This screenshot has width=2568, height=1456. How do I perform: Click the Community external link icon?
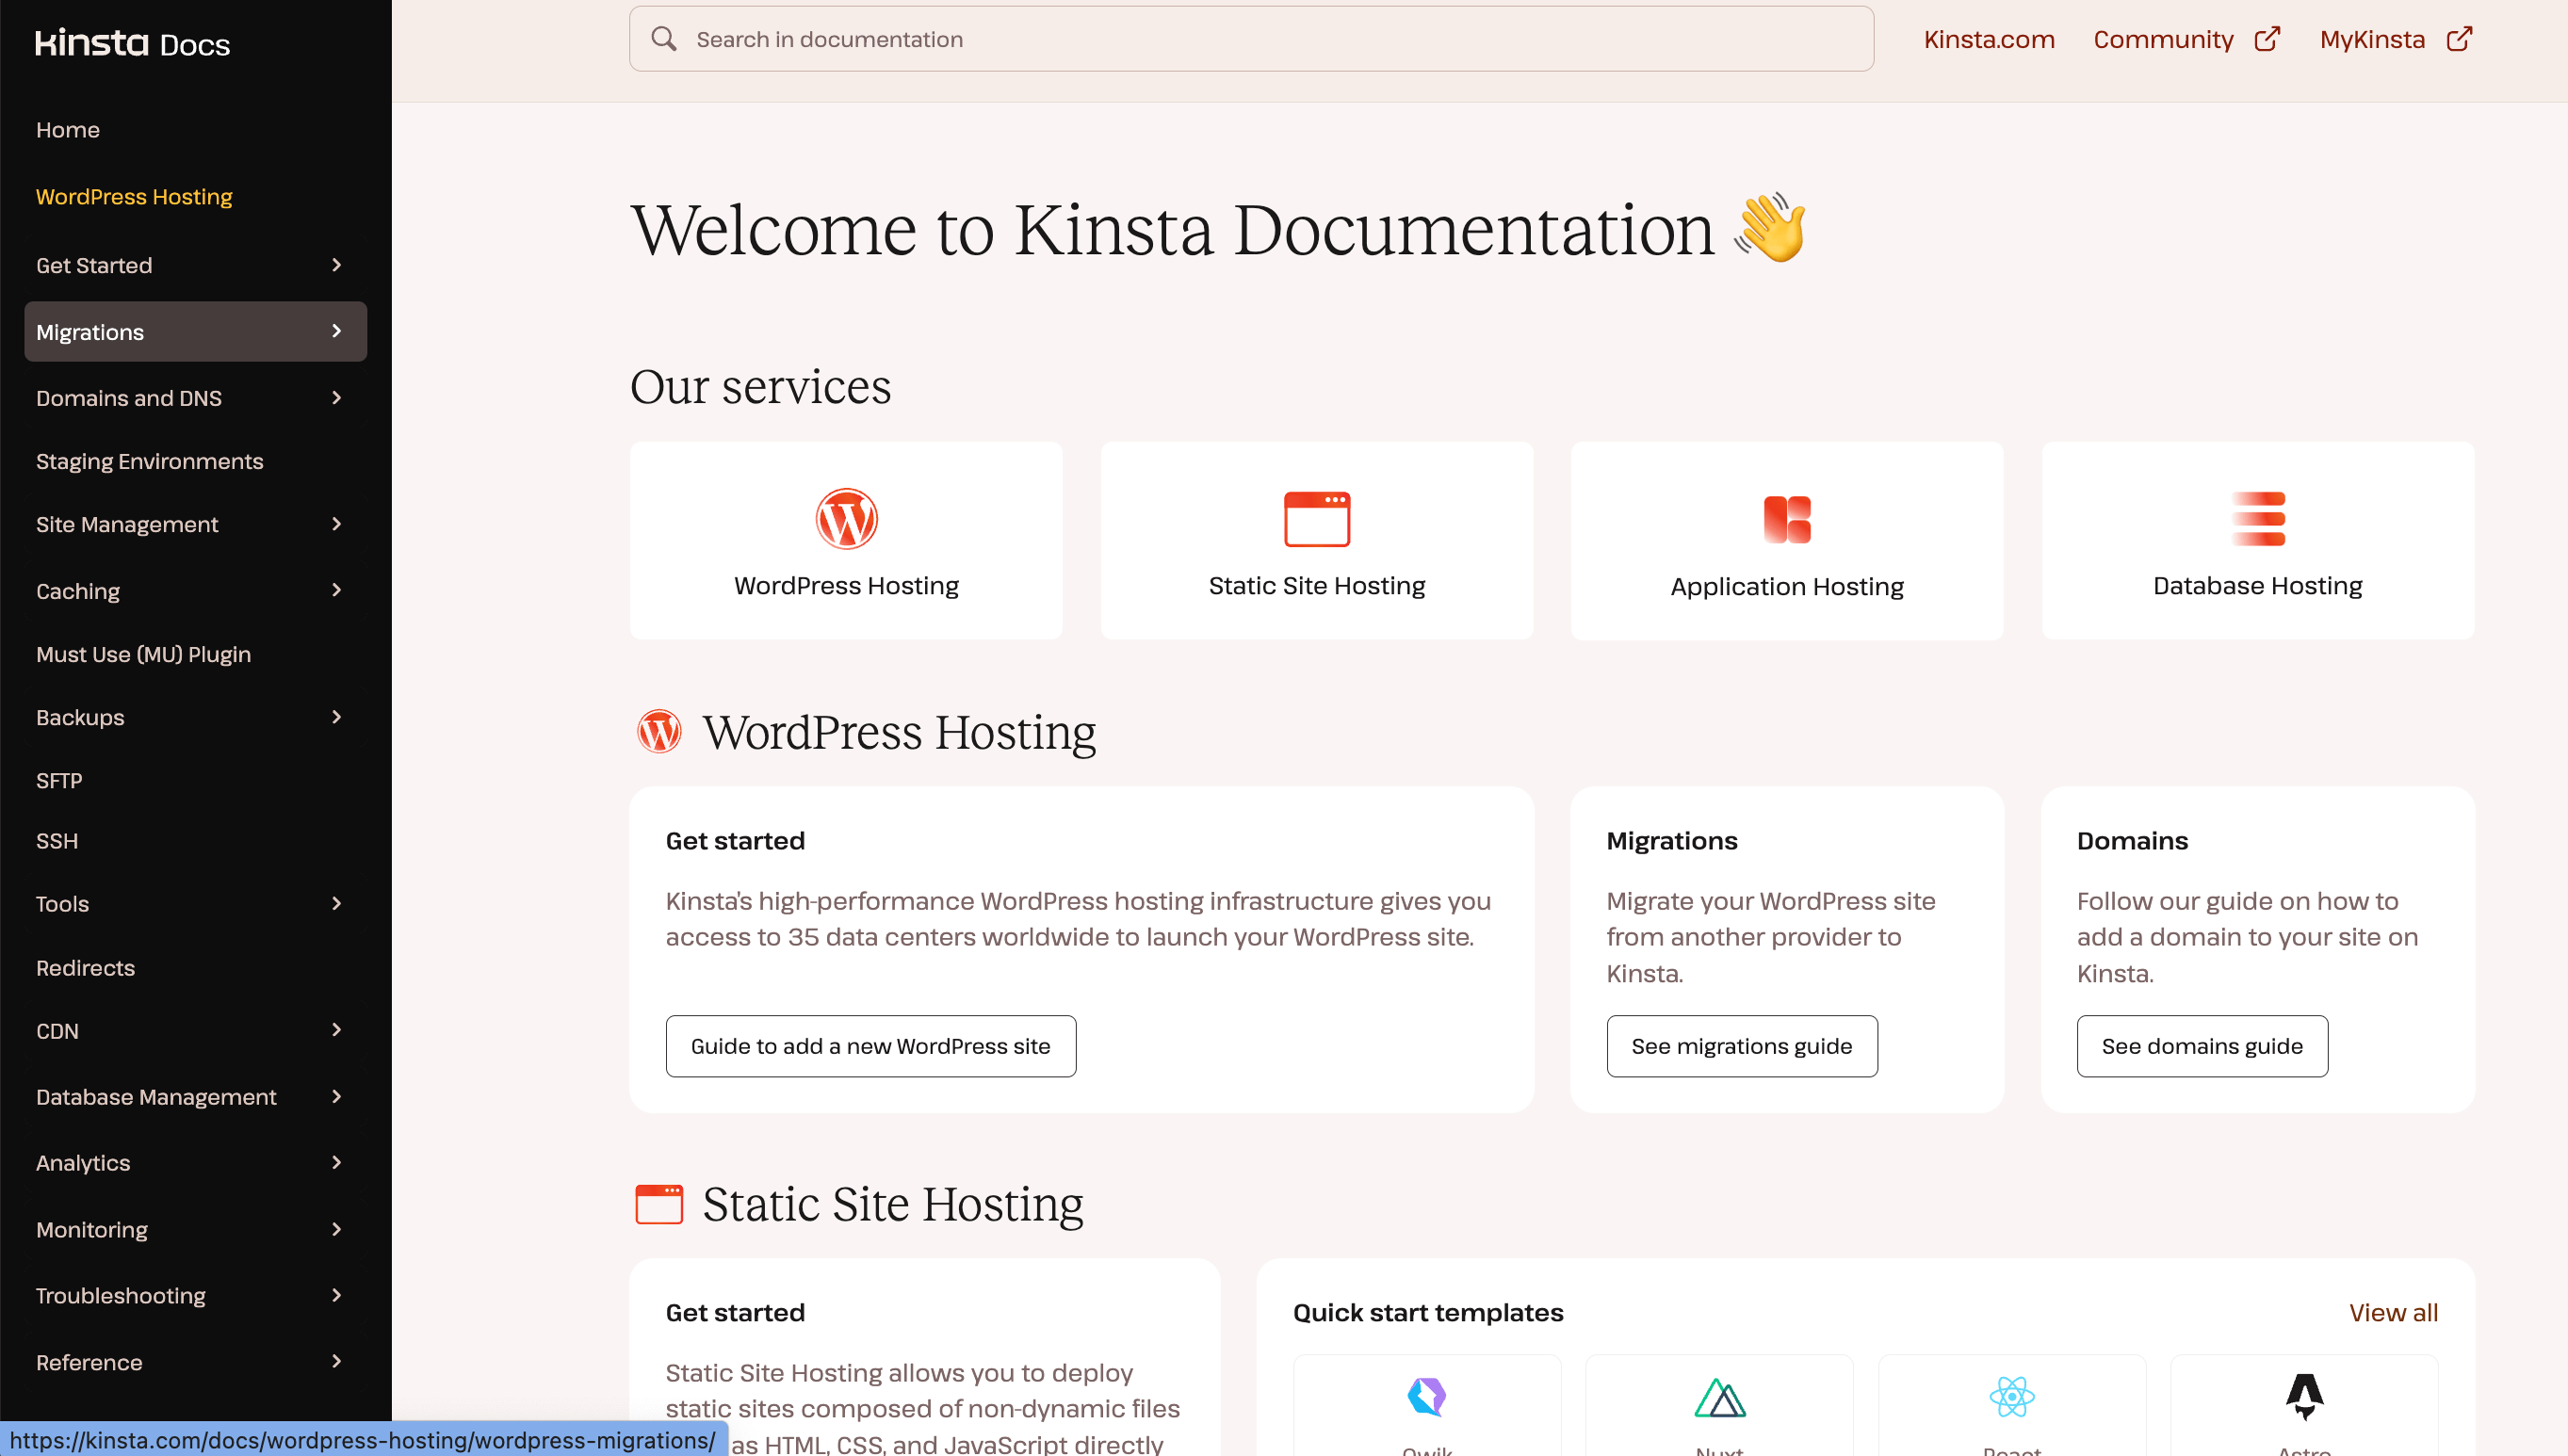[2267, 39]
